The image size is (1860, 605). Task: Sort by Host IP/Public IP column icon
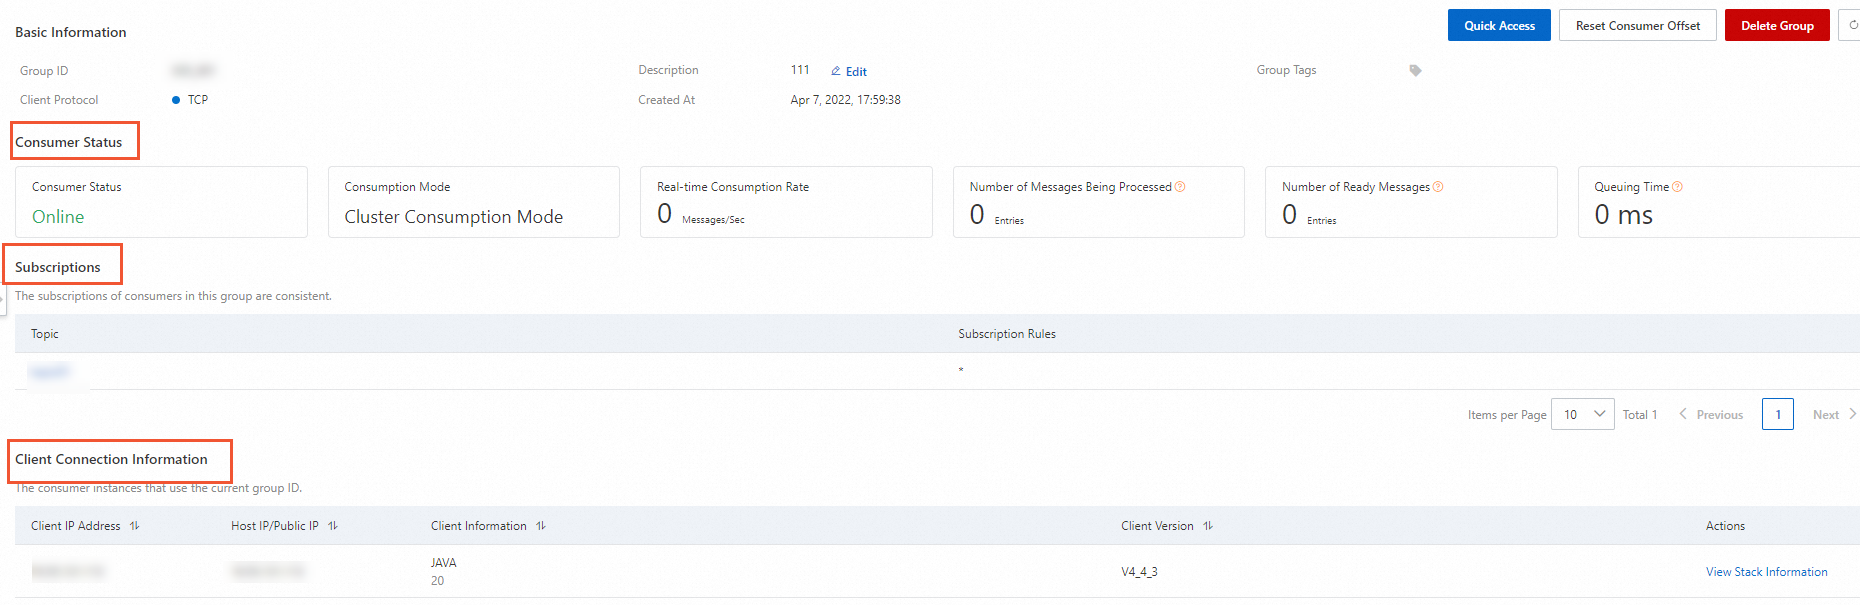(x=333, y=526)
